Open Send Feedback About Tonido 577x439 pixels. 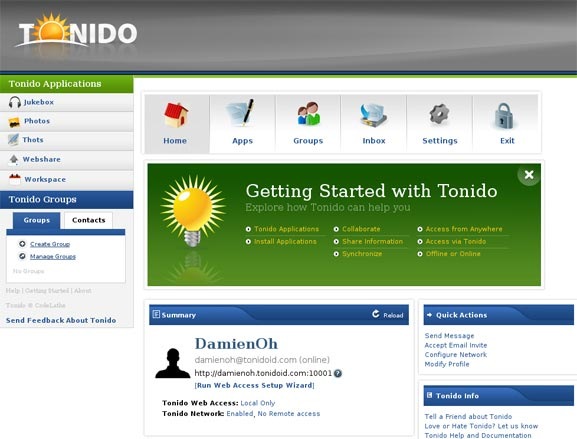point(61,320)
